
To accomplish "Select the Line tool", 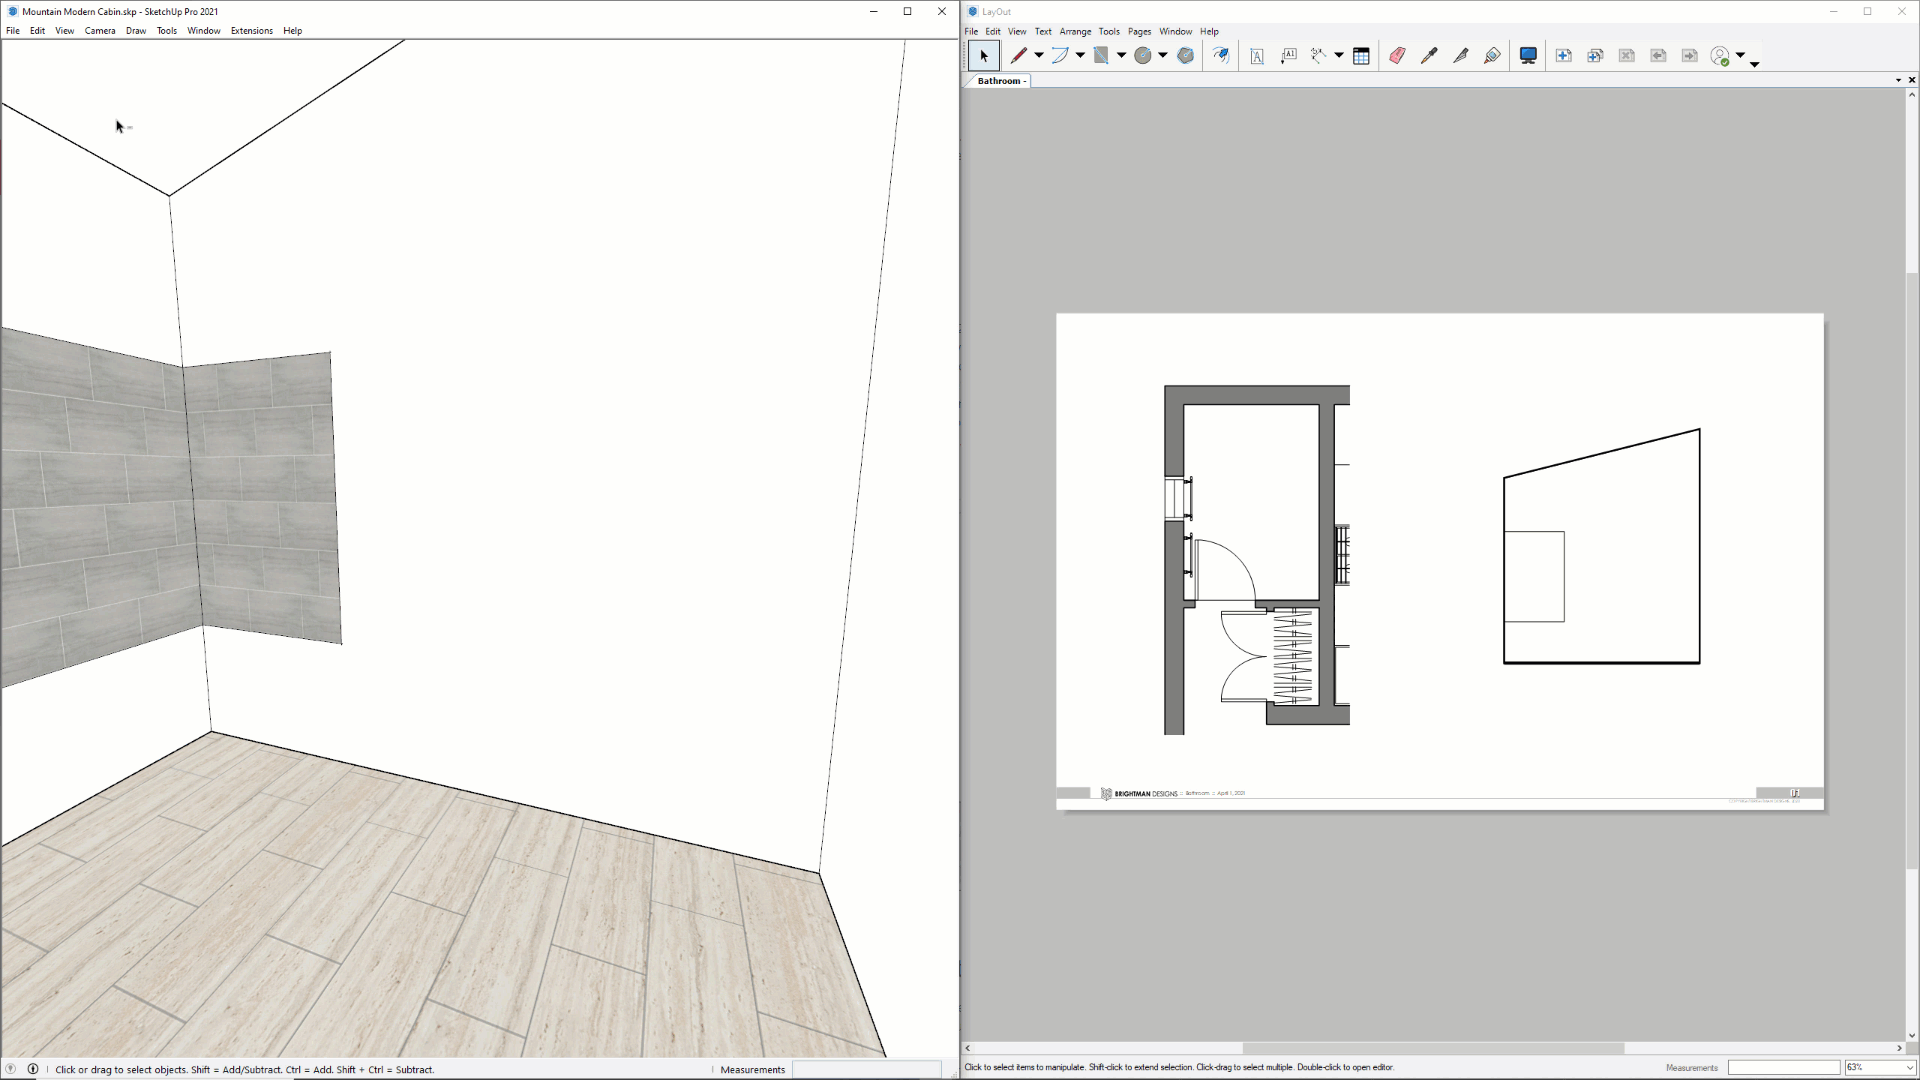I will (x=1016, y=56).
